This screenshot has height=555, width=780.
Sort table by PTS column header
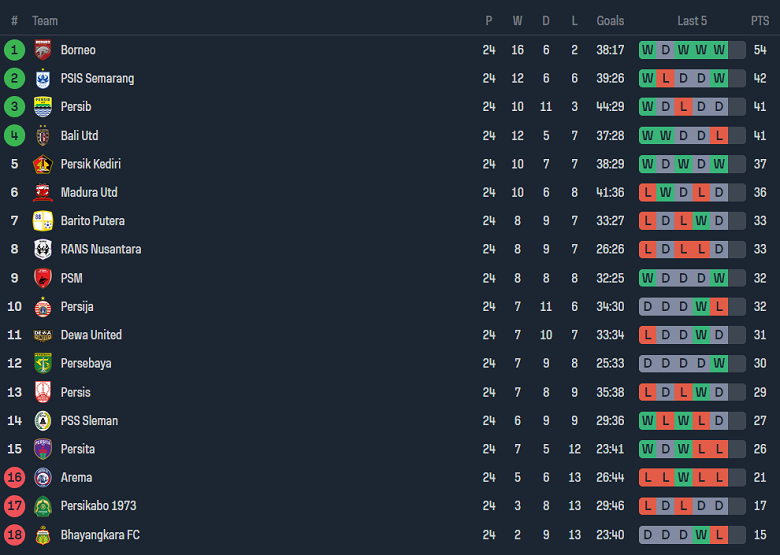760,20
